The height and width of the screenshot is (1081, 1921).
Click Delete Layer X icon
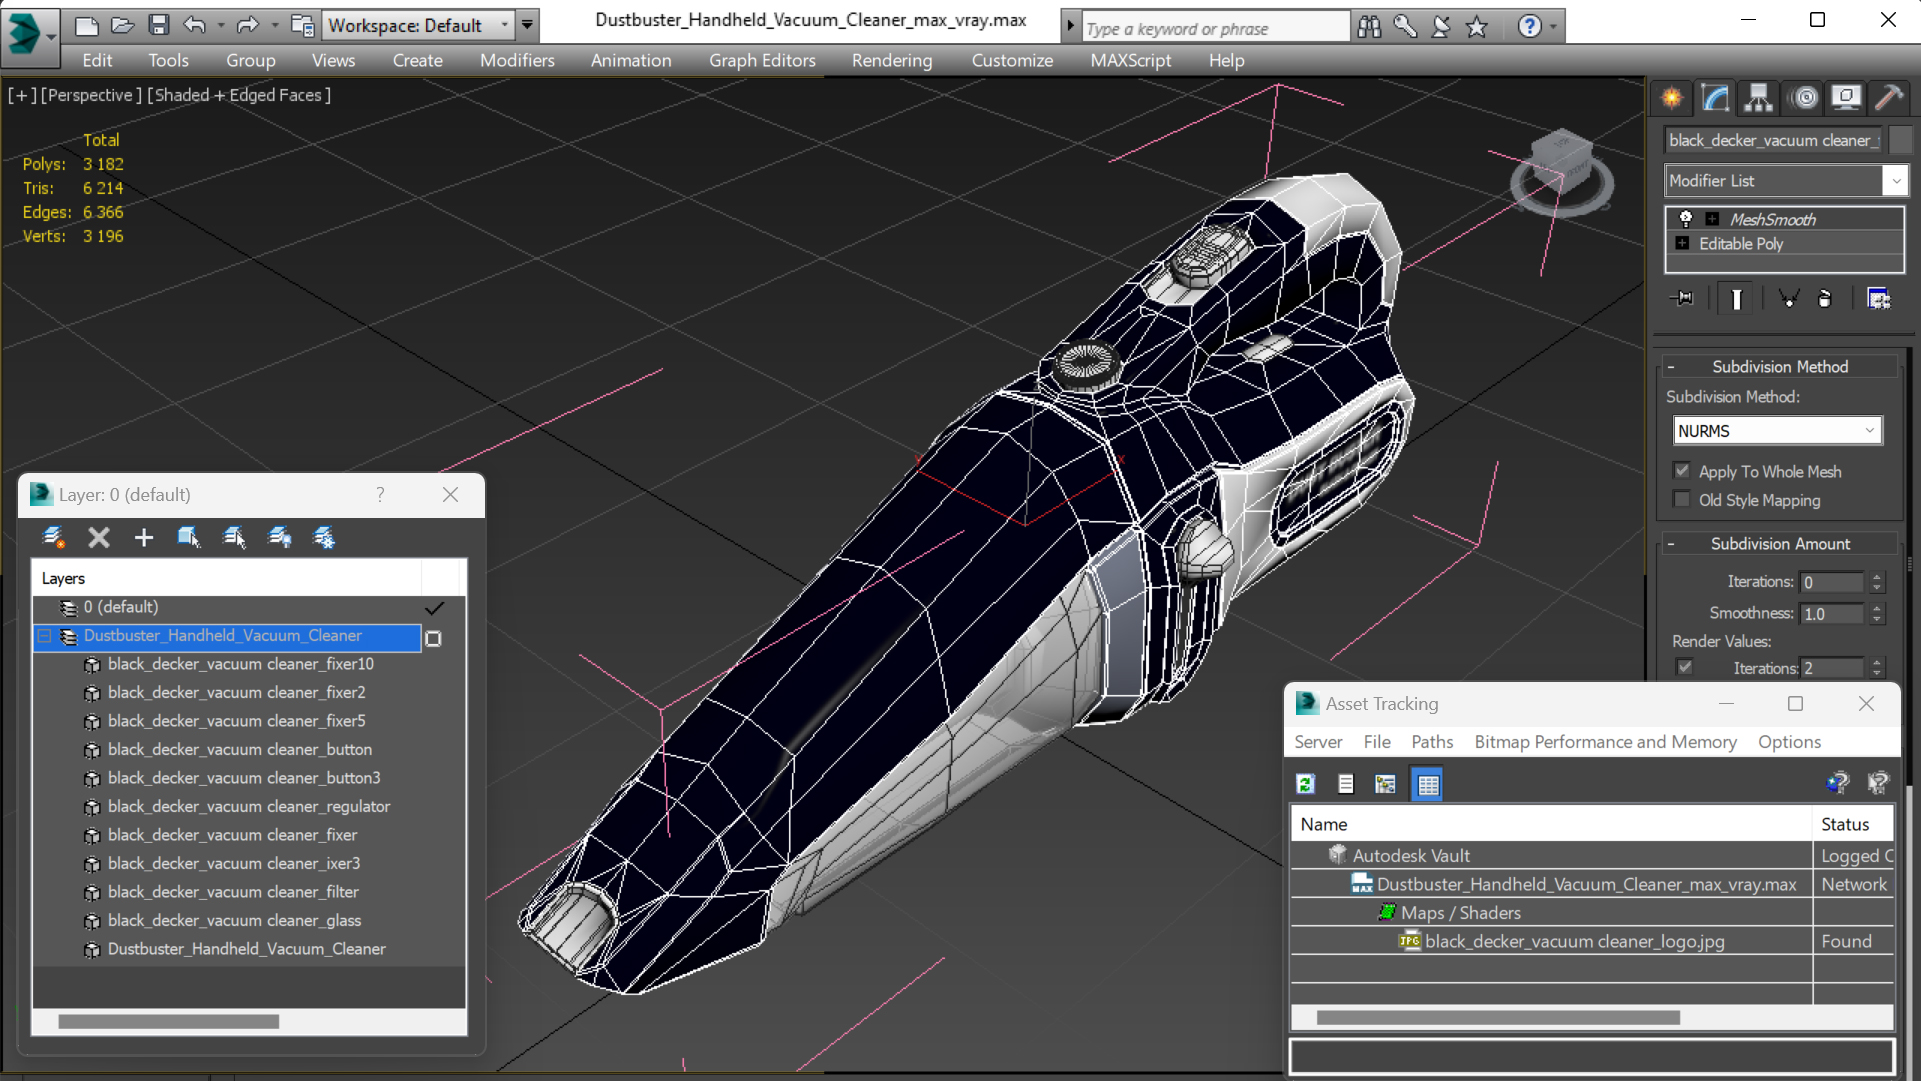click(99, 538)
